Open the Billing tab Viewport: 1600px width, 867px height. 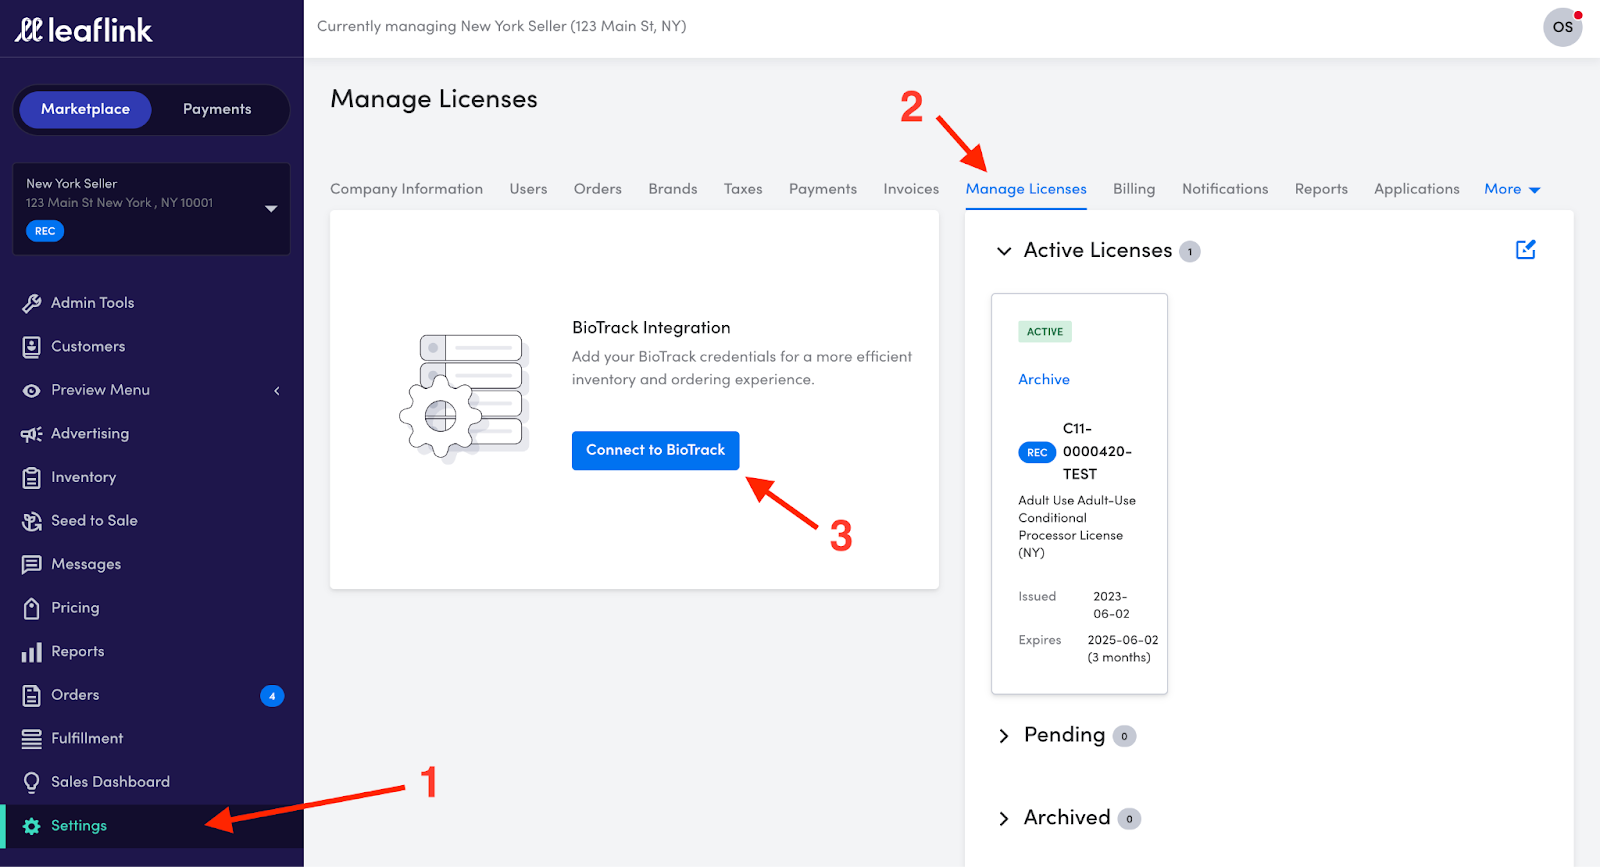click(x=1134, y=189)
